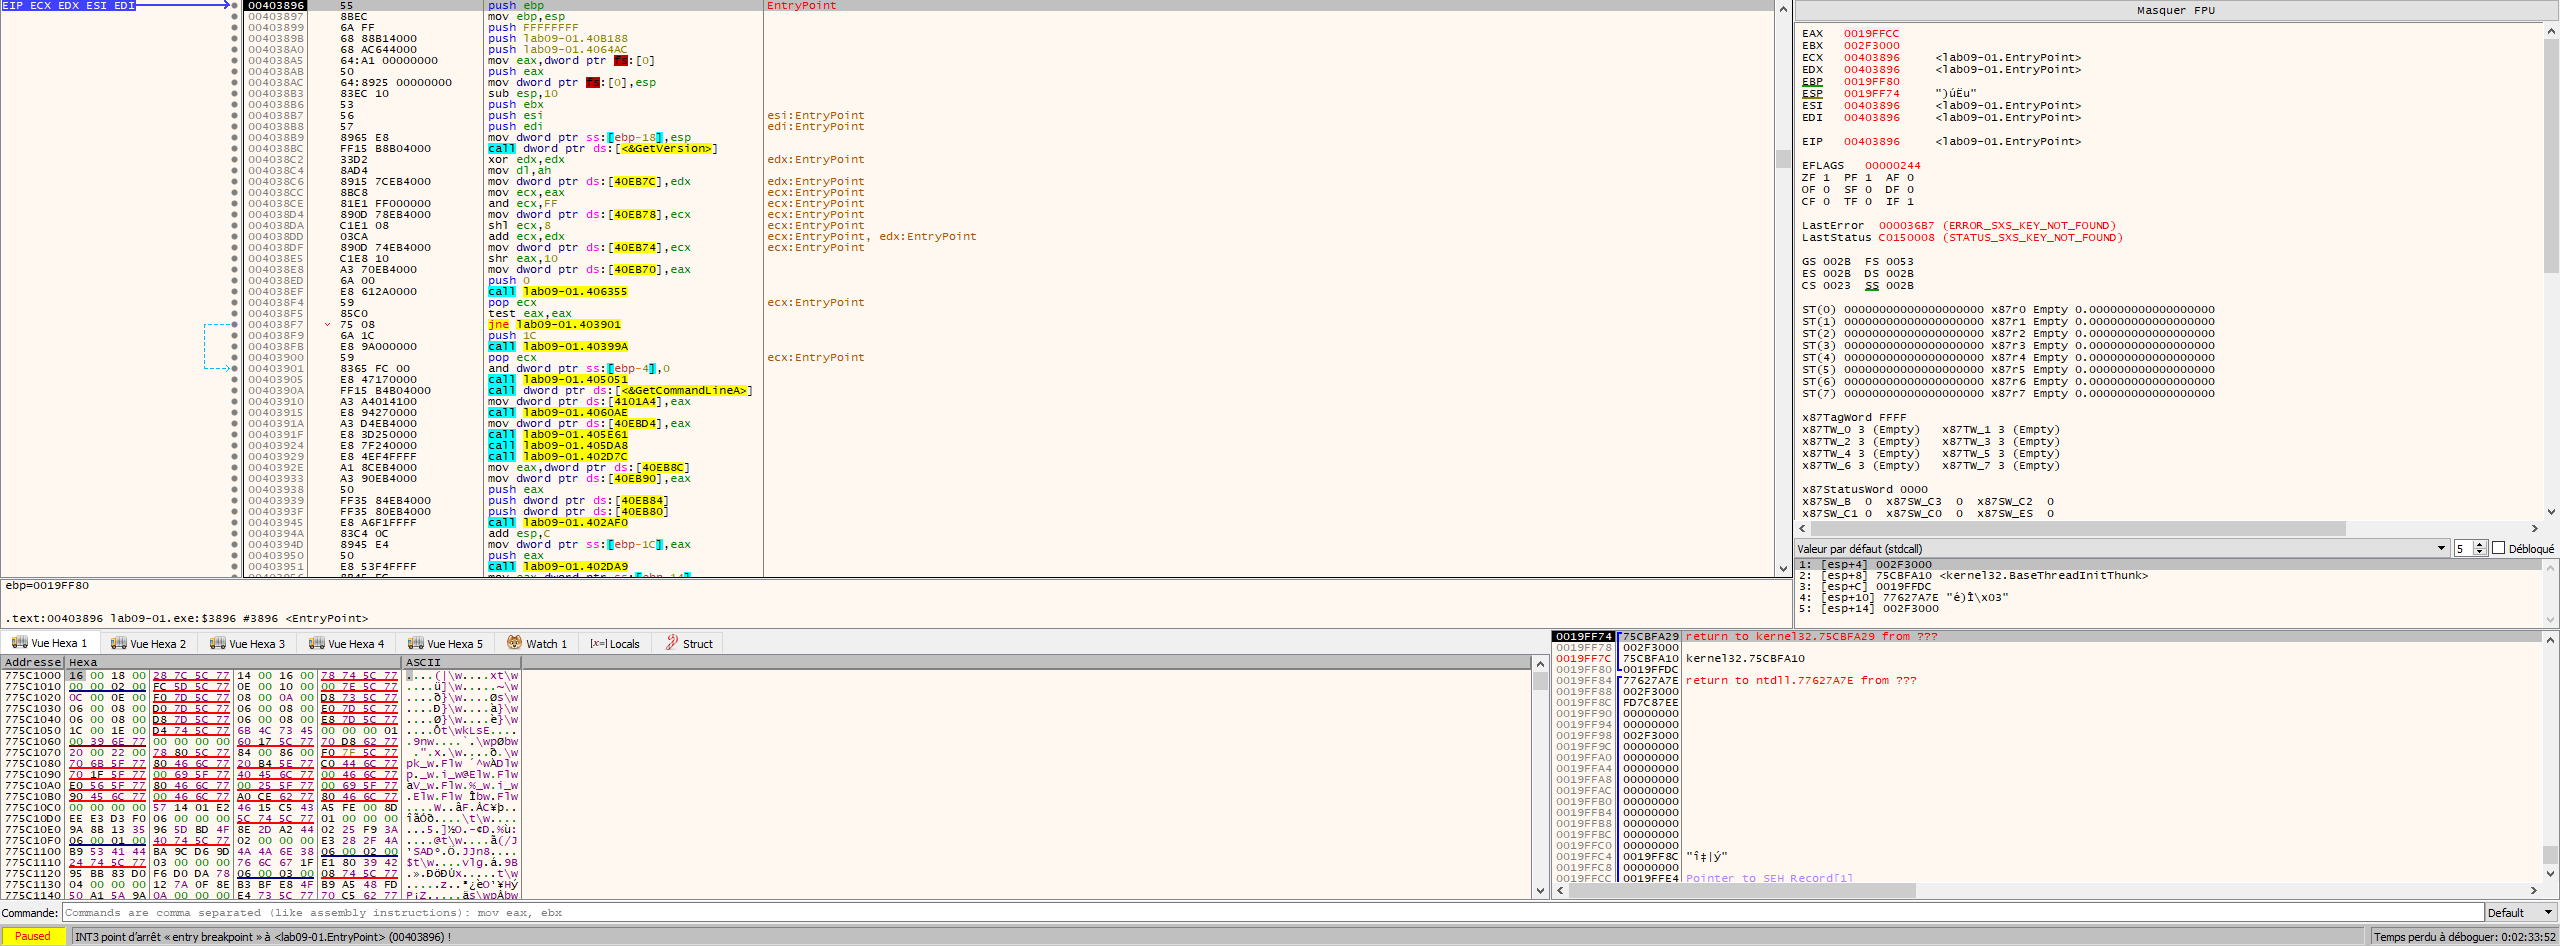2560x946 pixels.
Task: Select EAX register value 0019FFCC
Action: [x=1871, y=33]
